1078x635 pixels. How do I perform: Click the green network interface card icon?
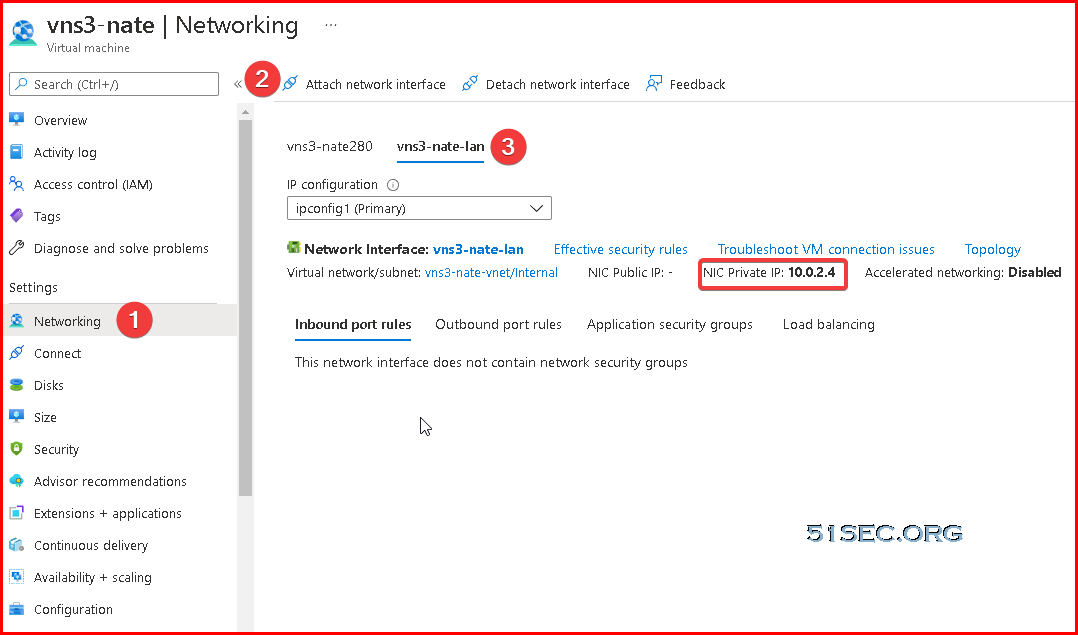(x=294, y=248)
